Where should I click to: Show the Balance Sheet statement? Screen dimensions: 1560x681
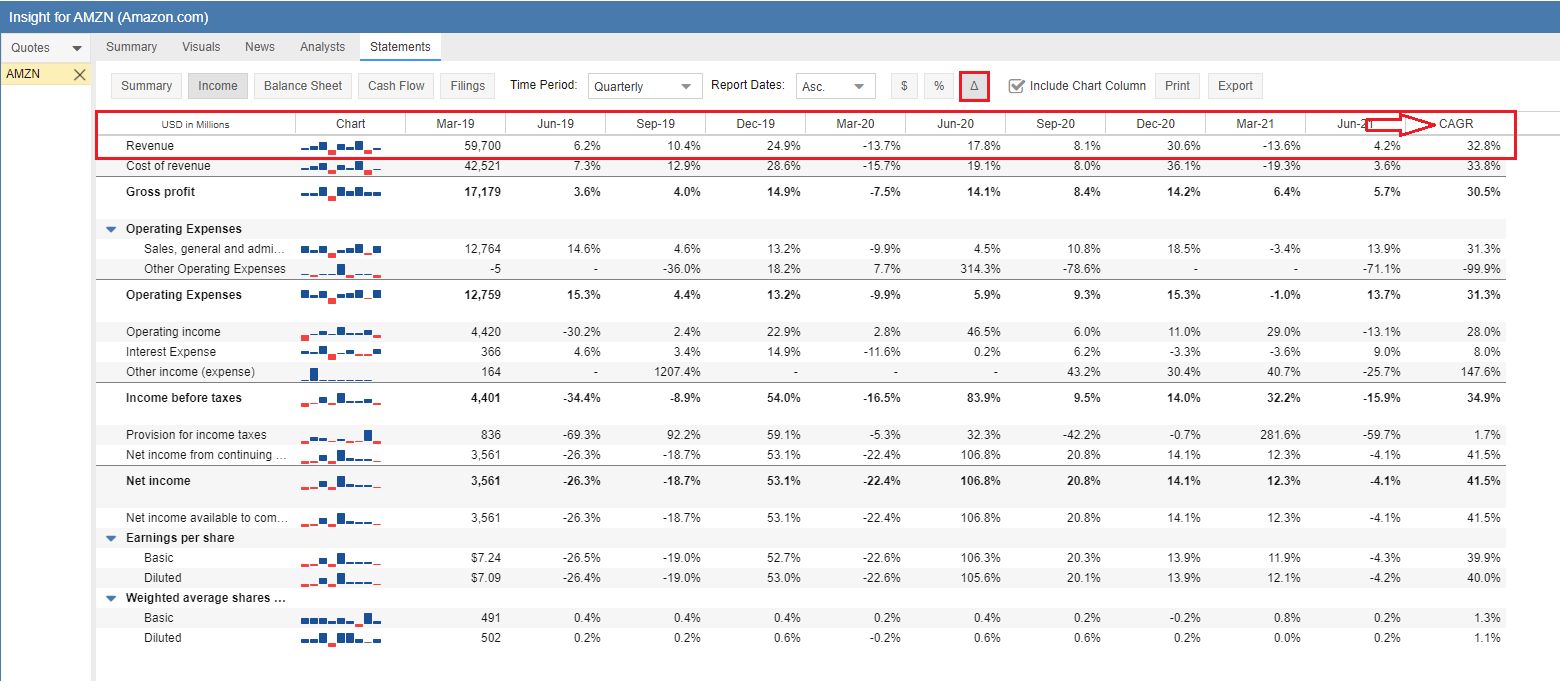[303, 86]
